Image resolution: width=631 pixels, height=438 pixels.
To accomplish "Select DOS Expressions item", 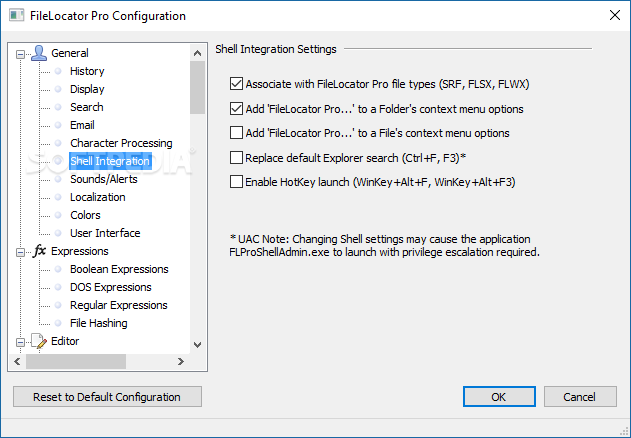I will point(111,287).
